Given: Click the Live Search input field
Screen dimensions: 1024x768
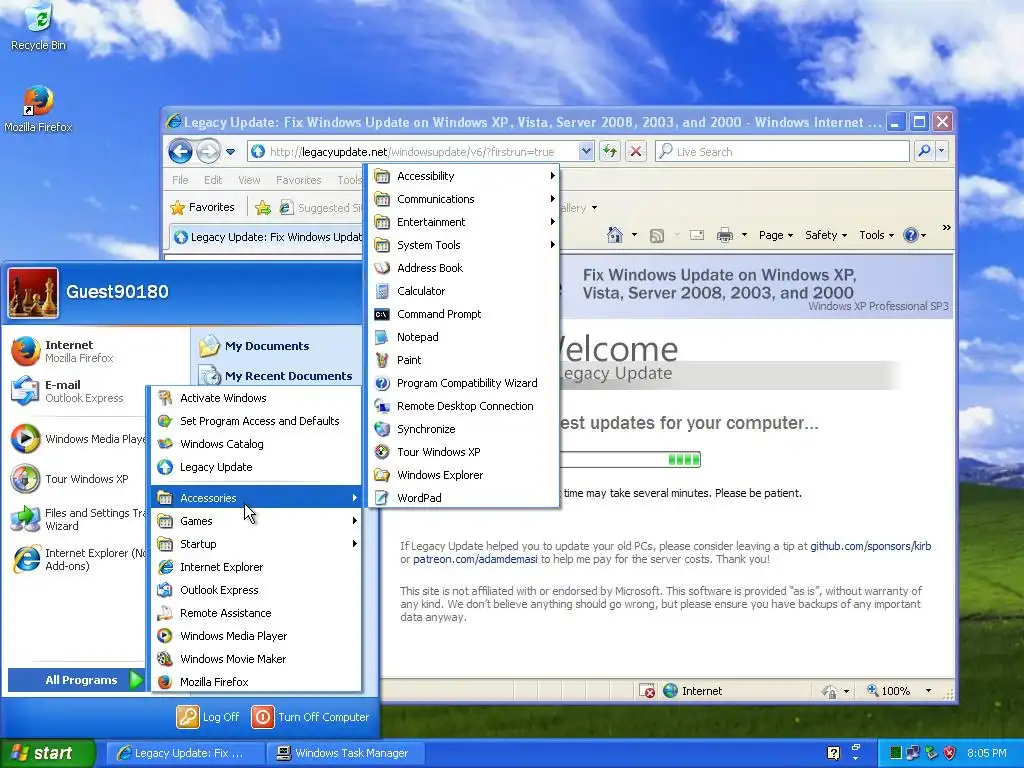Looking at the screenshot, I should (782, 152).
